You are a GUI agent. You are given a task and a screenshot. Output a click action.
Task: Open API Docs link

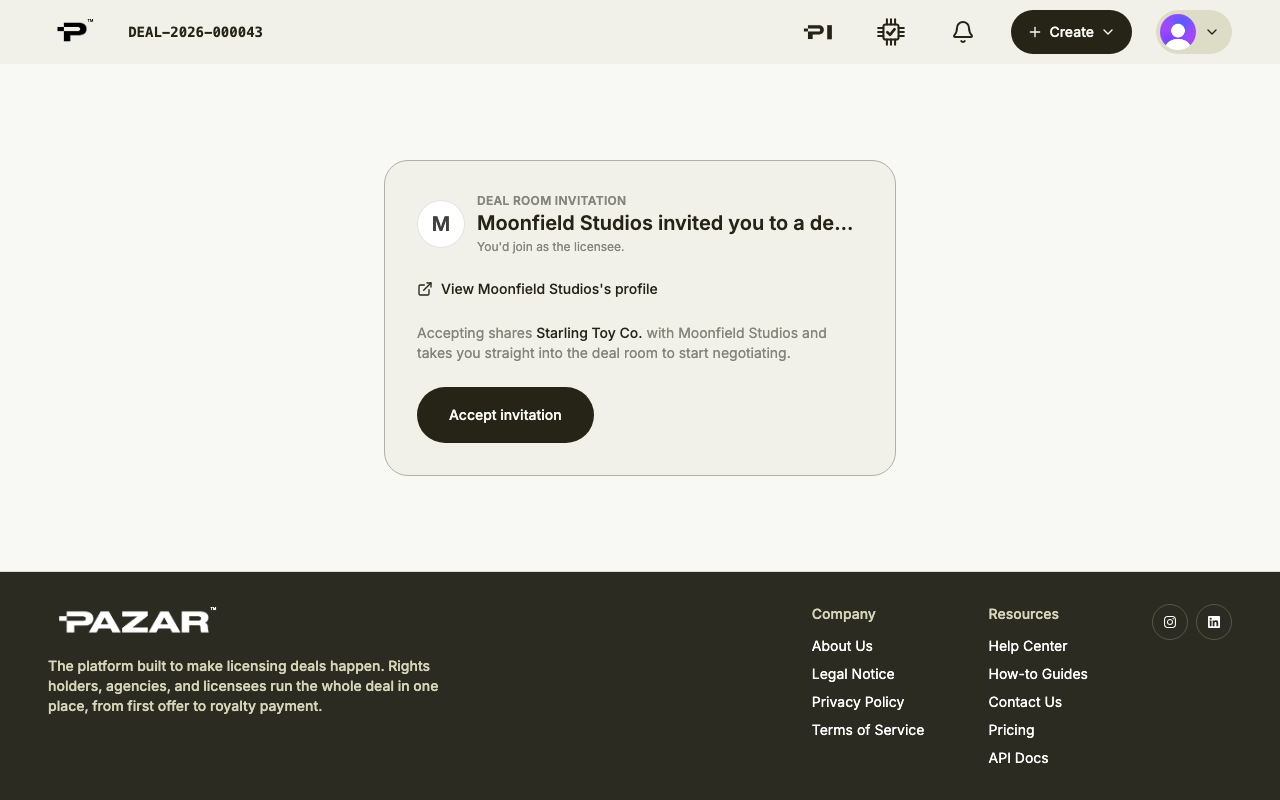click(x=1018, y=758)
